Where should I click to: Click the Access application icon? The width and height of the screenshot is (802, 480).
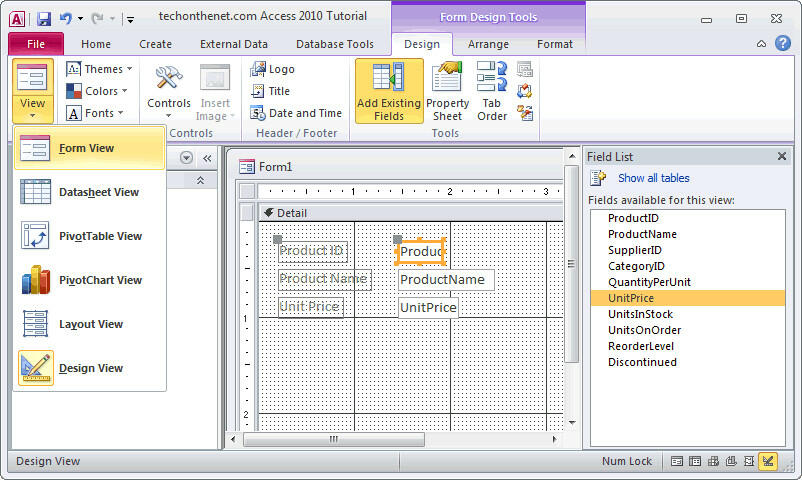(x=16, y=19)
